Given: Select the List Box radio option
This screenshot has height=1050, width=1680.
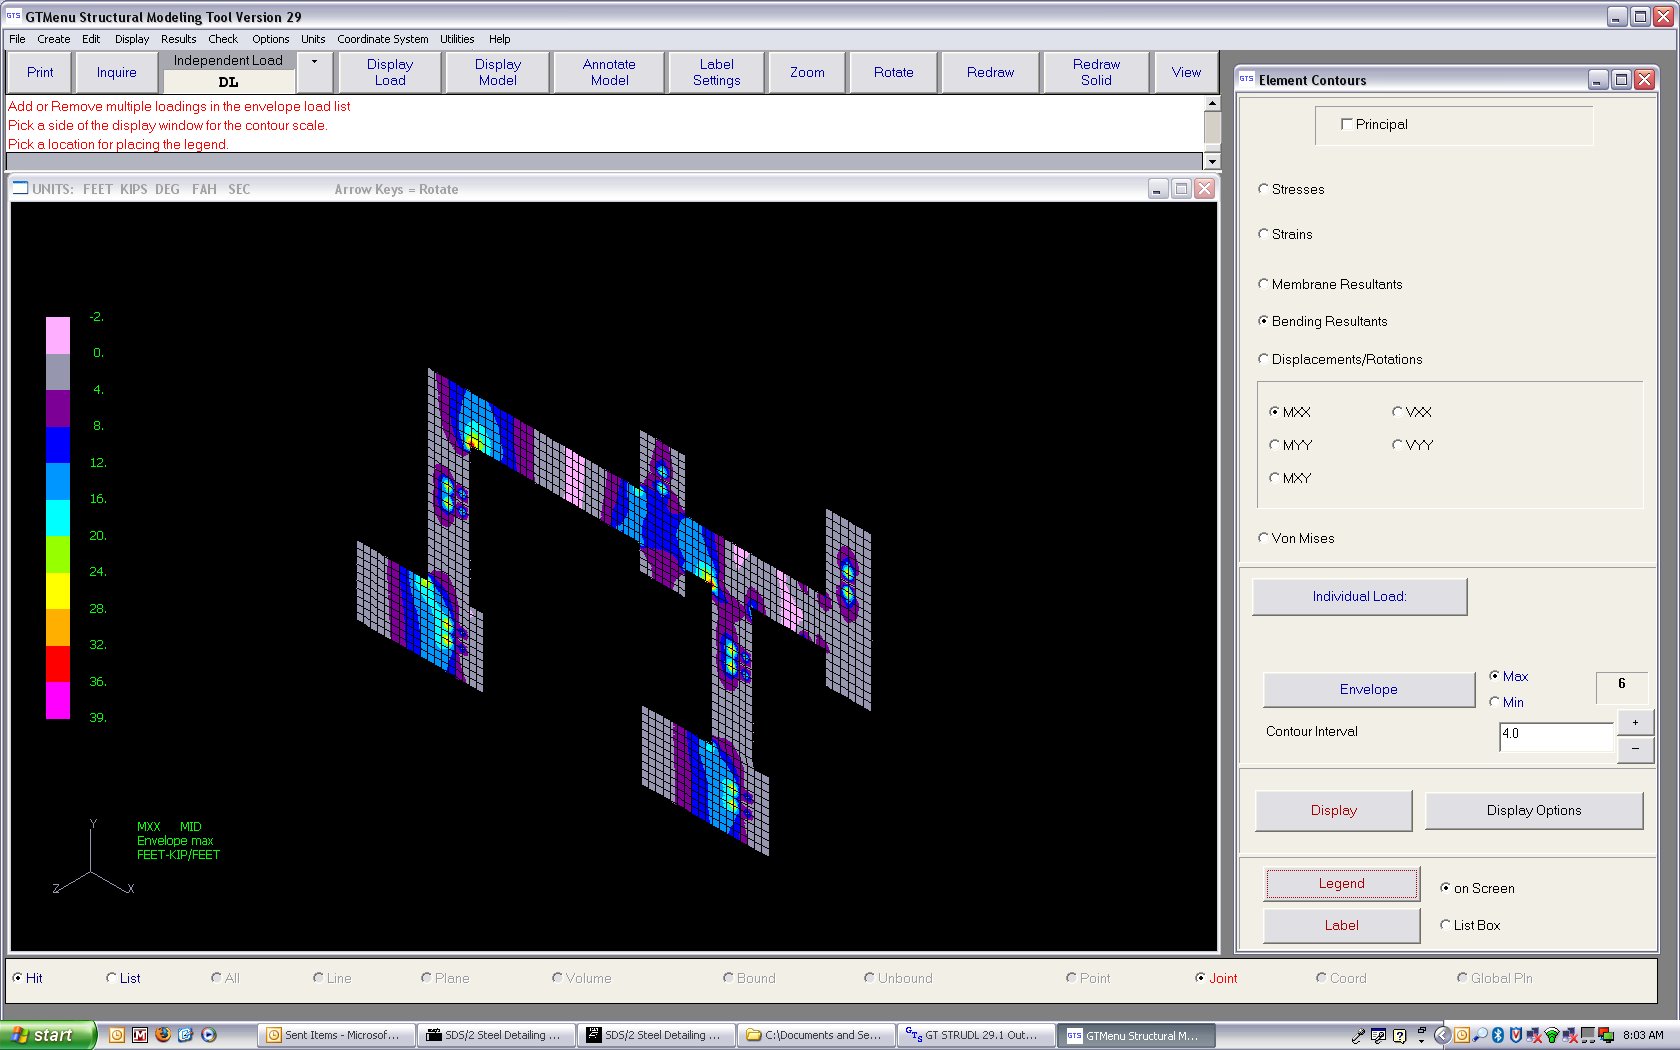Looking at the screenshot, I should (1446, 925).
